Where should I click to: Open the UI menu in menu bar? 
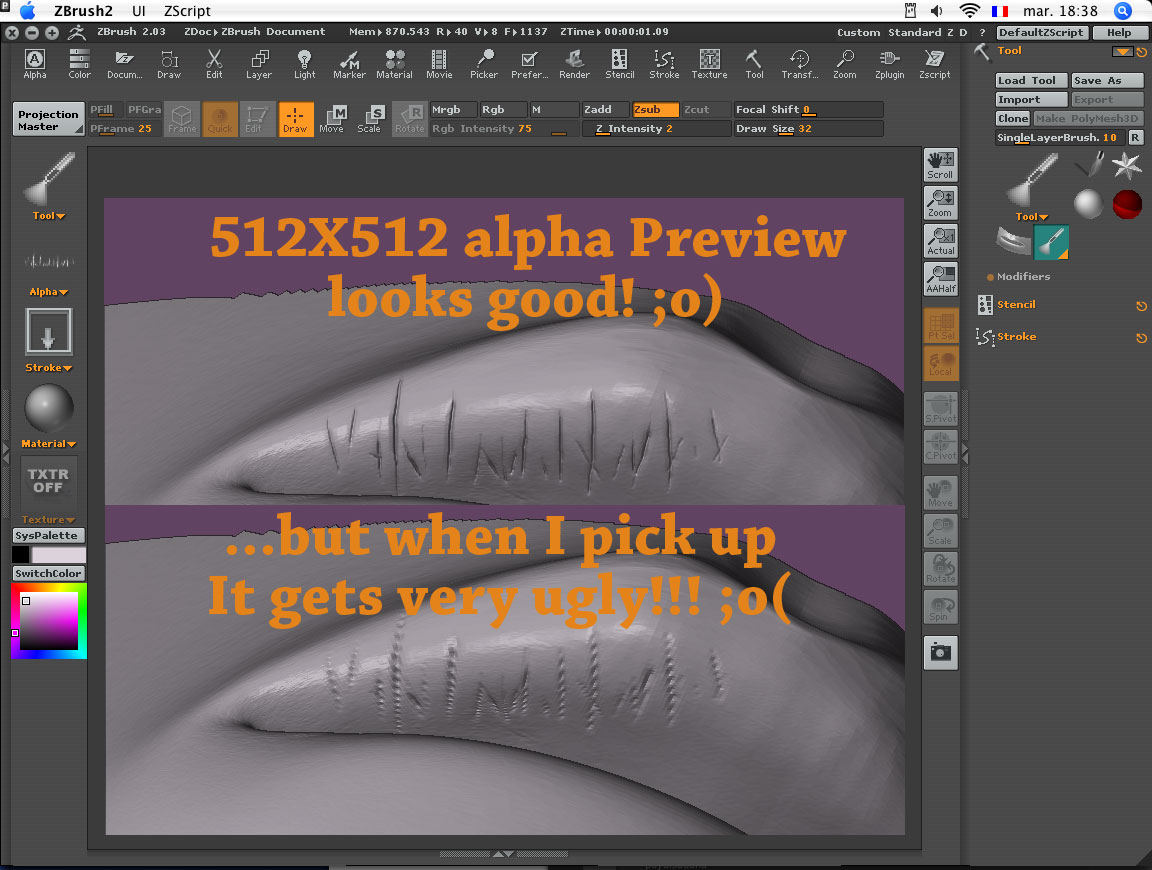(139, 11)
